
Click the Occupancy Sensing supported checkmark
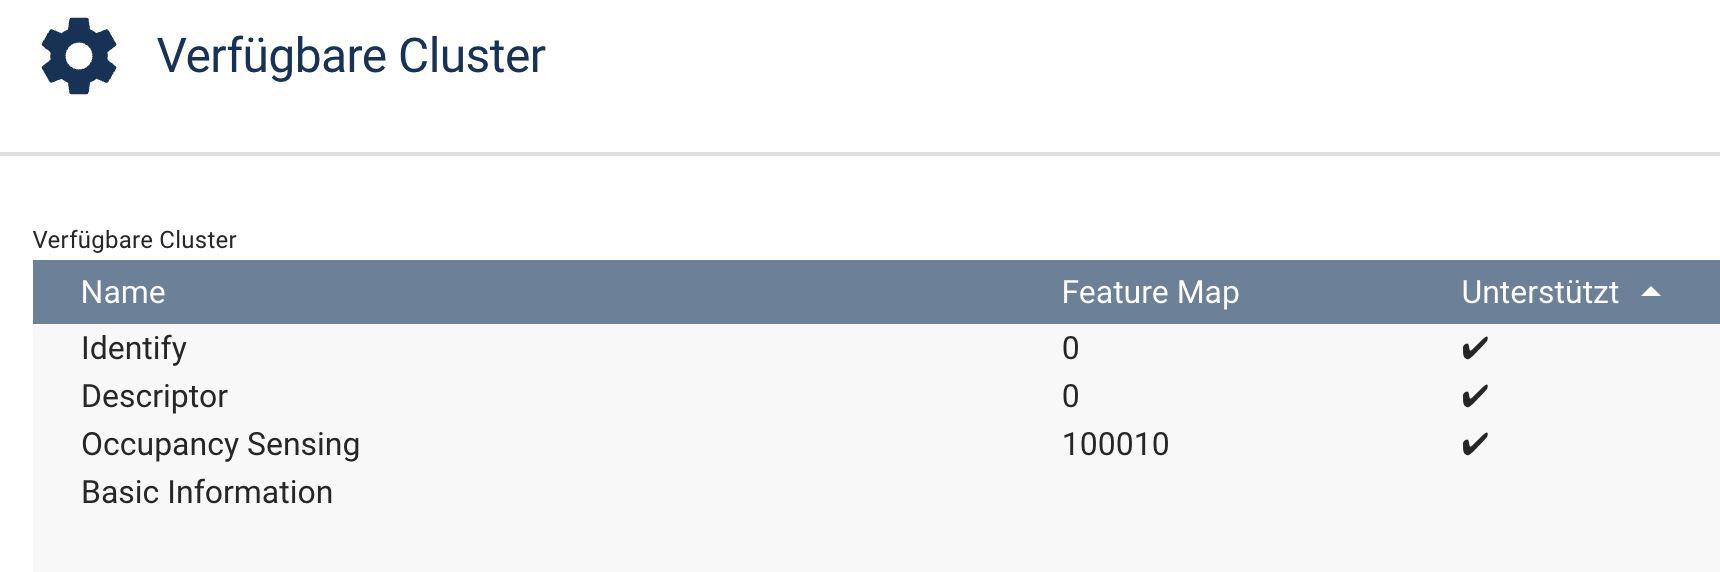tap(1474, 445)
